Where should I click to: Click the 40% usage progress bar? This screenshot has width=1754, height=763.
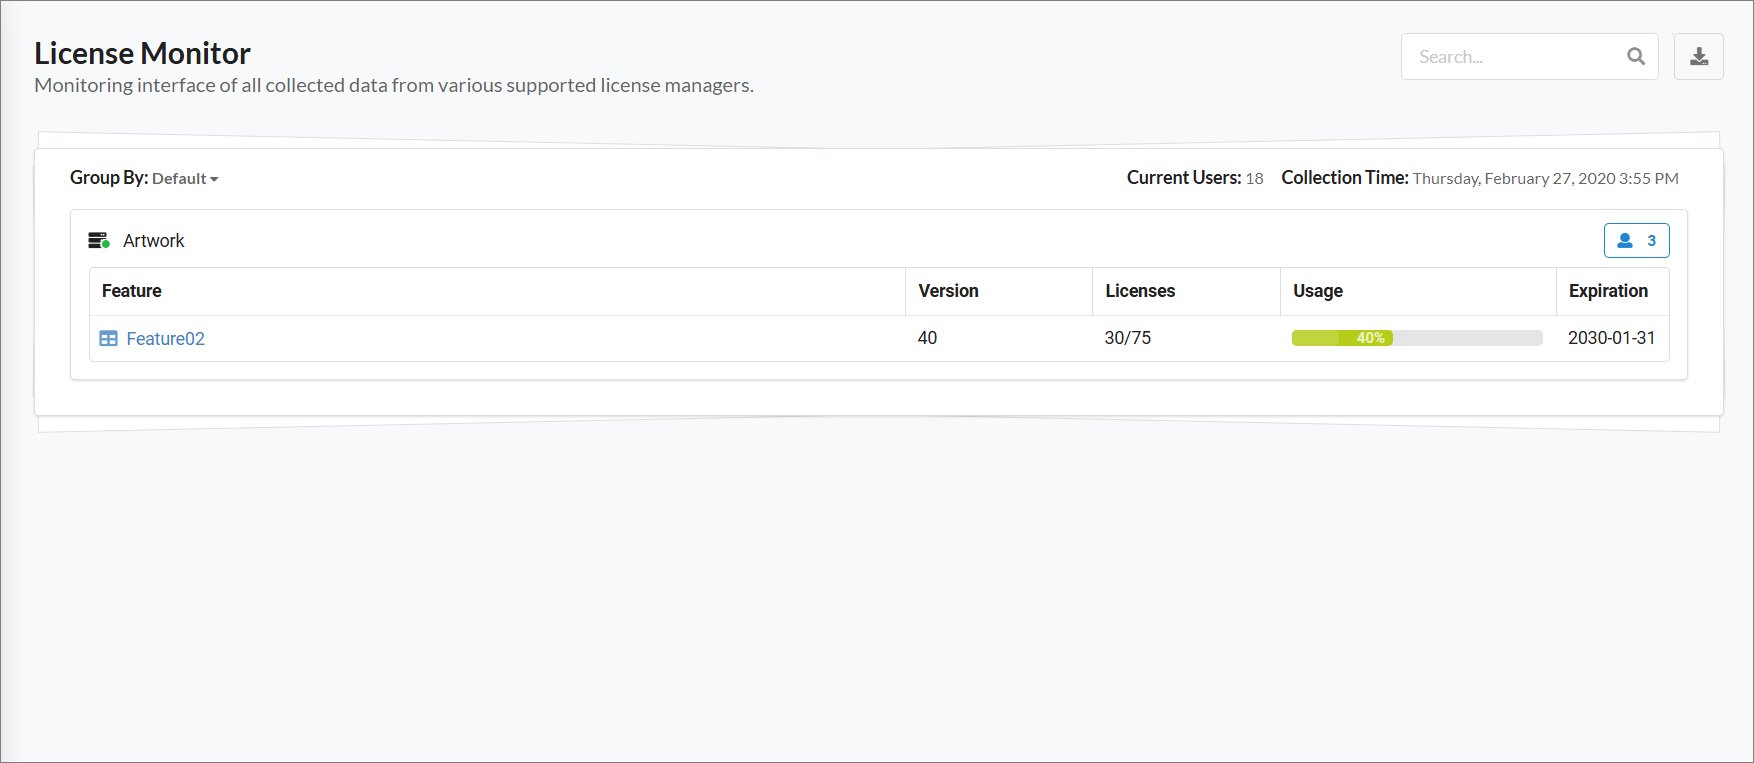click(1417, 338)
